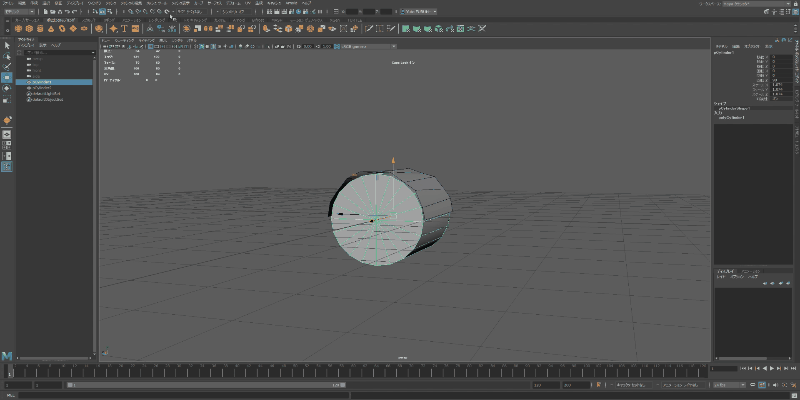Viewport: 800px width, 400px height.
Task: Select the arrow Select tool in the toolbox
Action: (7, 45)
